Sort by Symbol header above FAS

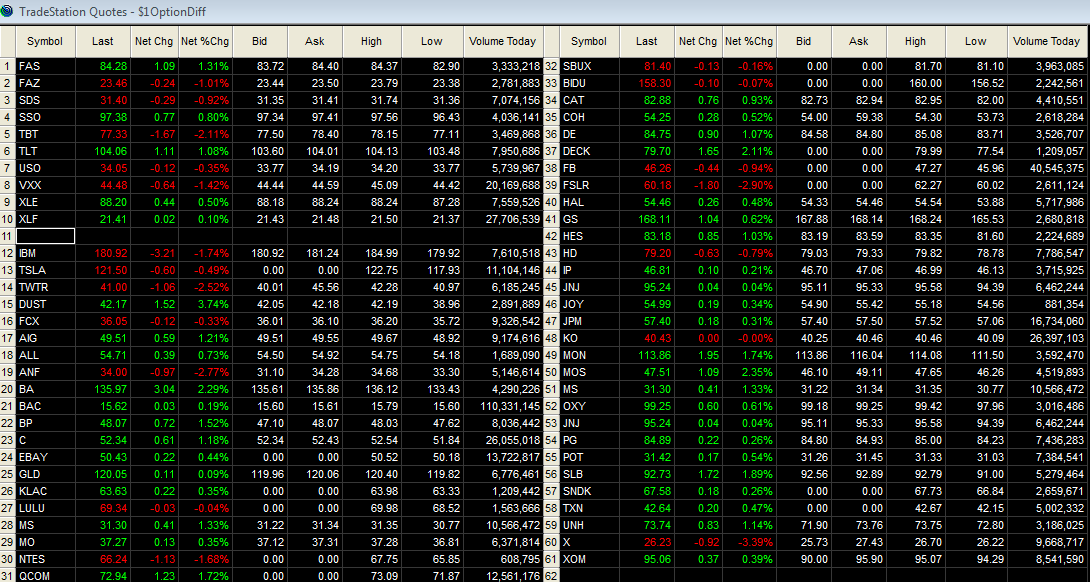pos(45,42)
